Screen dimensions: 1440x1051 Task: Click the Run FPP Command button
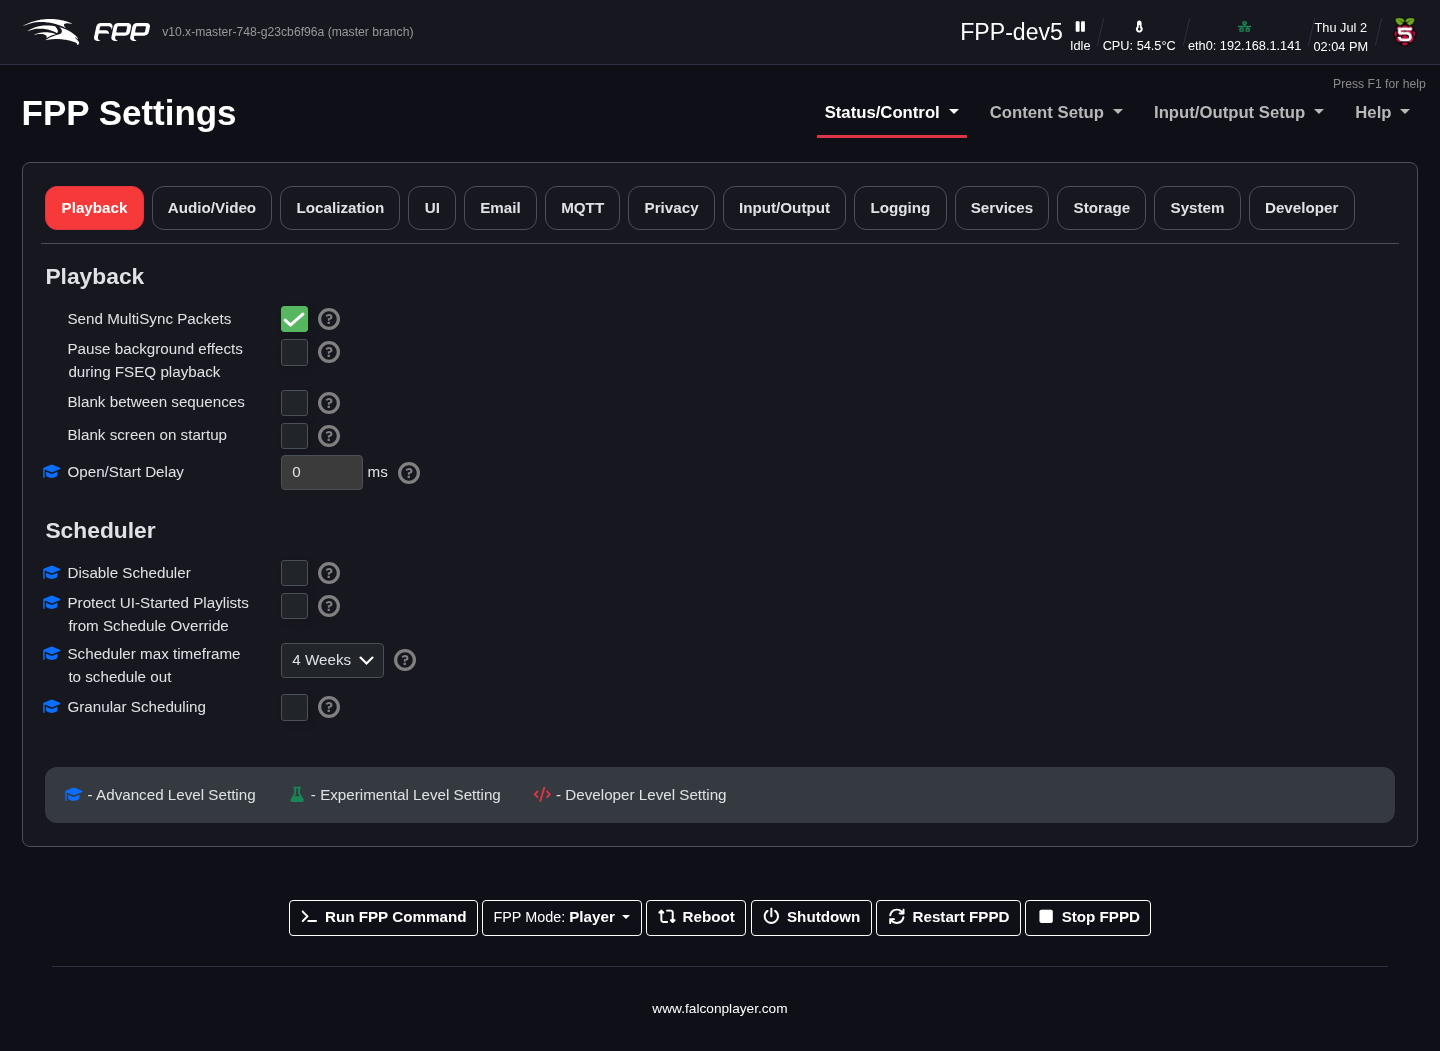[383, 918]
